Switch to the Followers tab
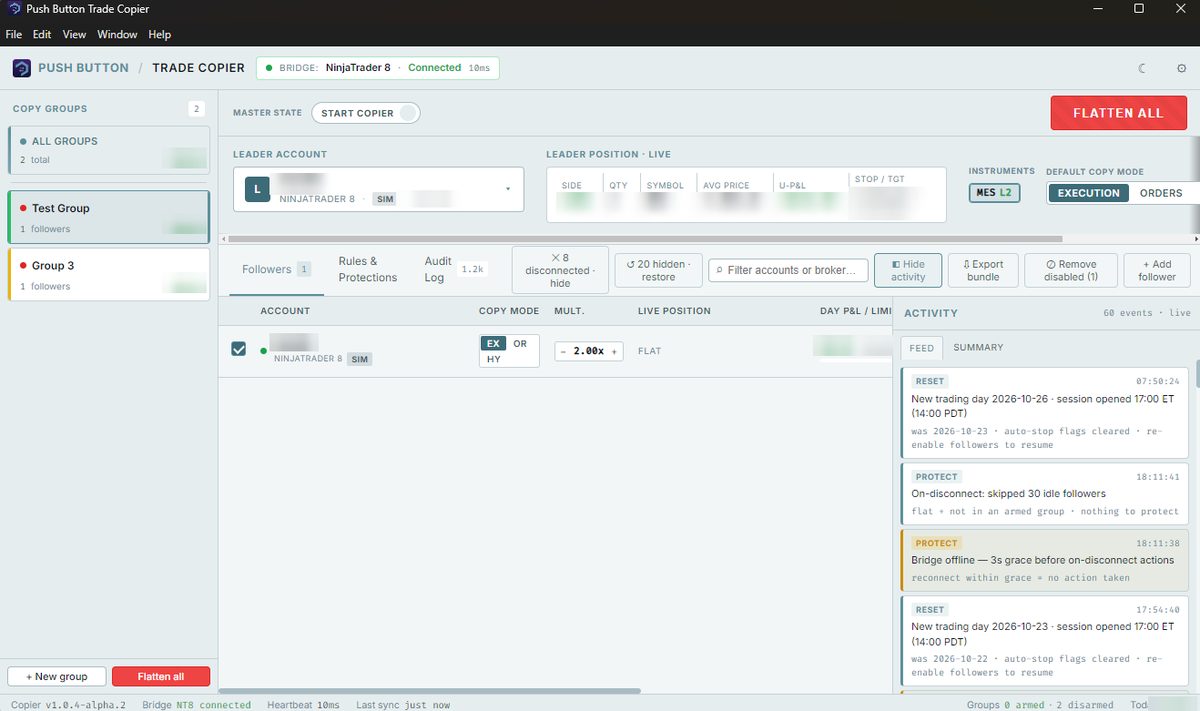Viewport: 1200px width, 711px height. [276, 269]
